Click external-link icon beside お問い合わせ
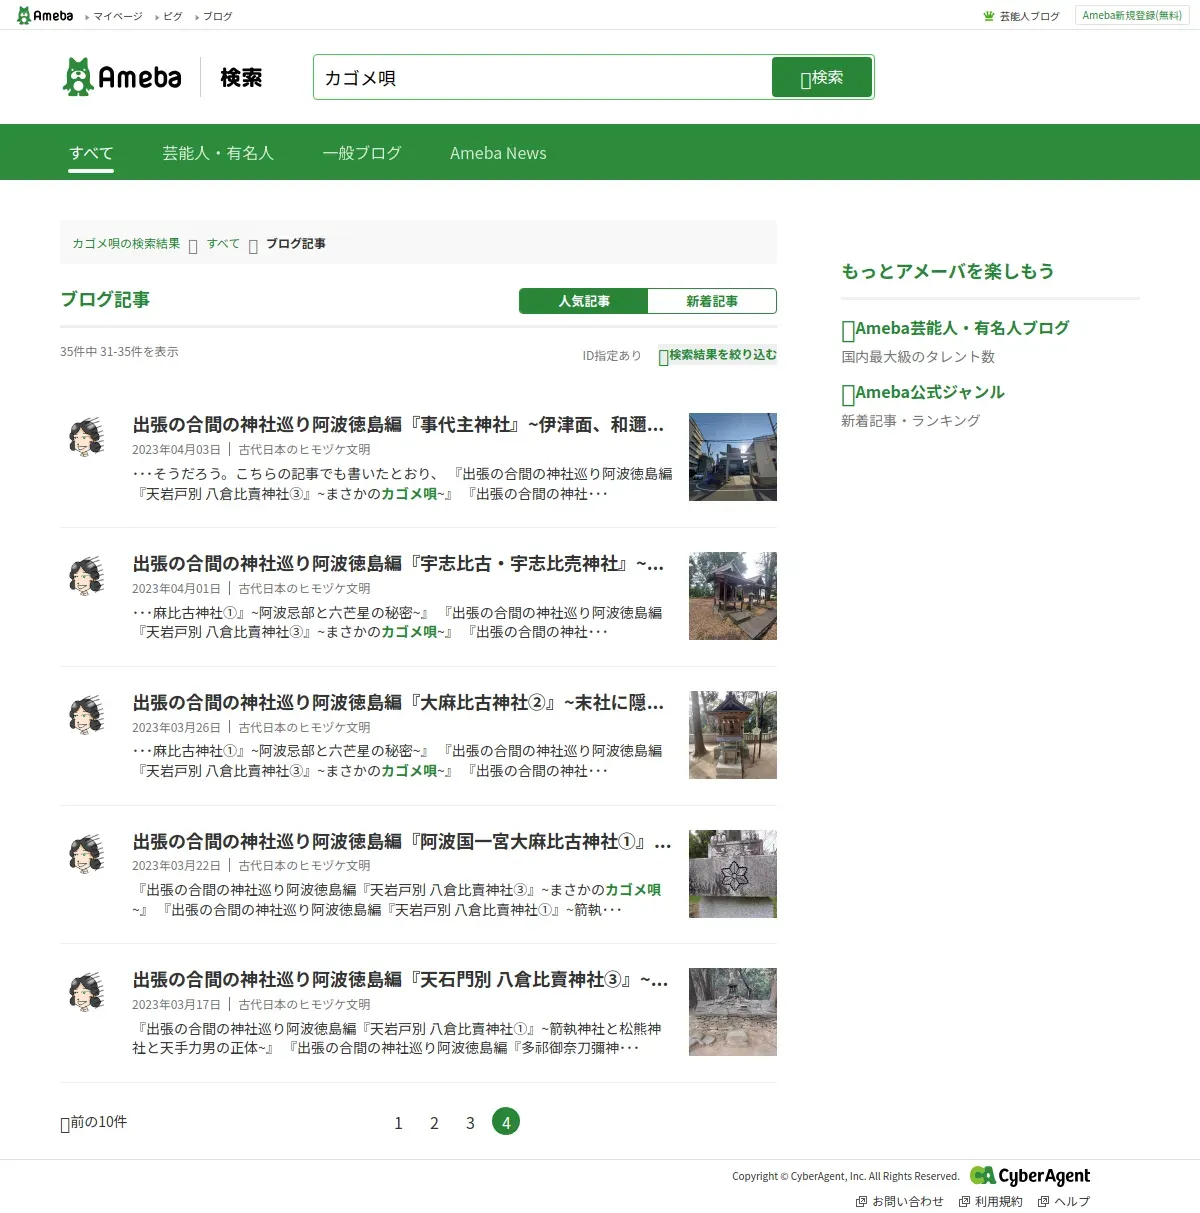This screenshot has width=1200, height=1213. coord(861,1202)
